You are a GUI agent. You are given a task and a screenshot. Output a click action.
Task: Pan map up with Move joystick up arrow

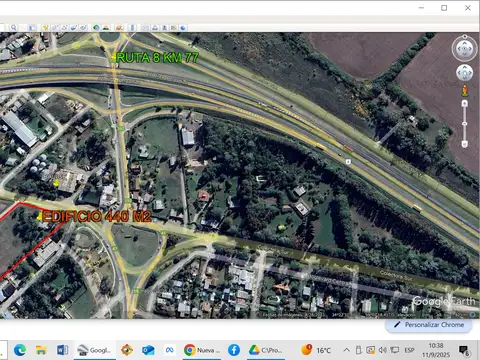click(x=465, y=68)
